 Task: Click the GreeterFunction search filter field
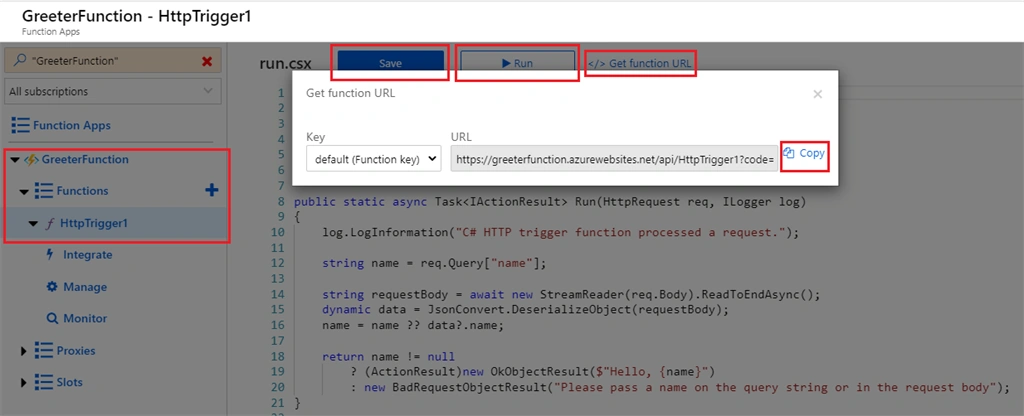[113, 60]
